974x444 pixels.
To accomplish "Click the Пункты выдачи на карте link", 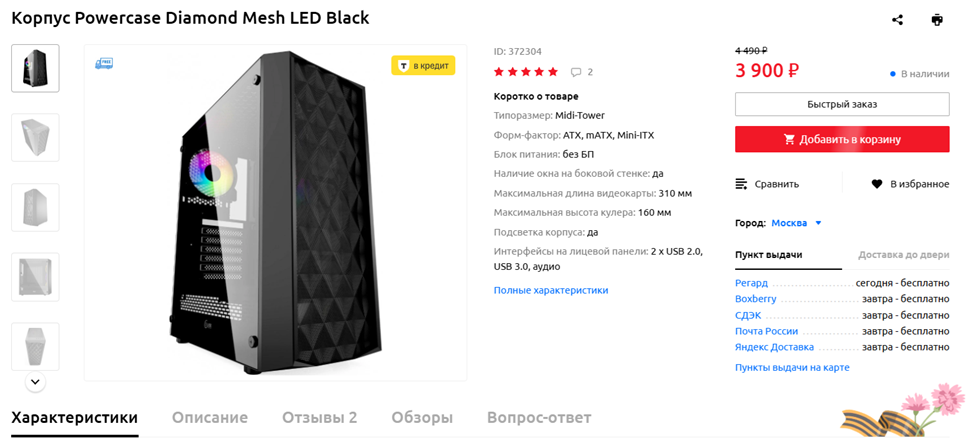I will tap(792, 367).
